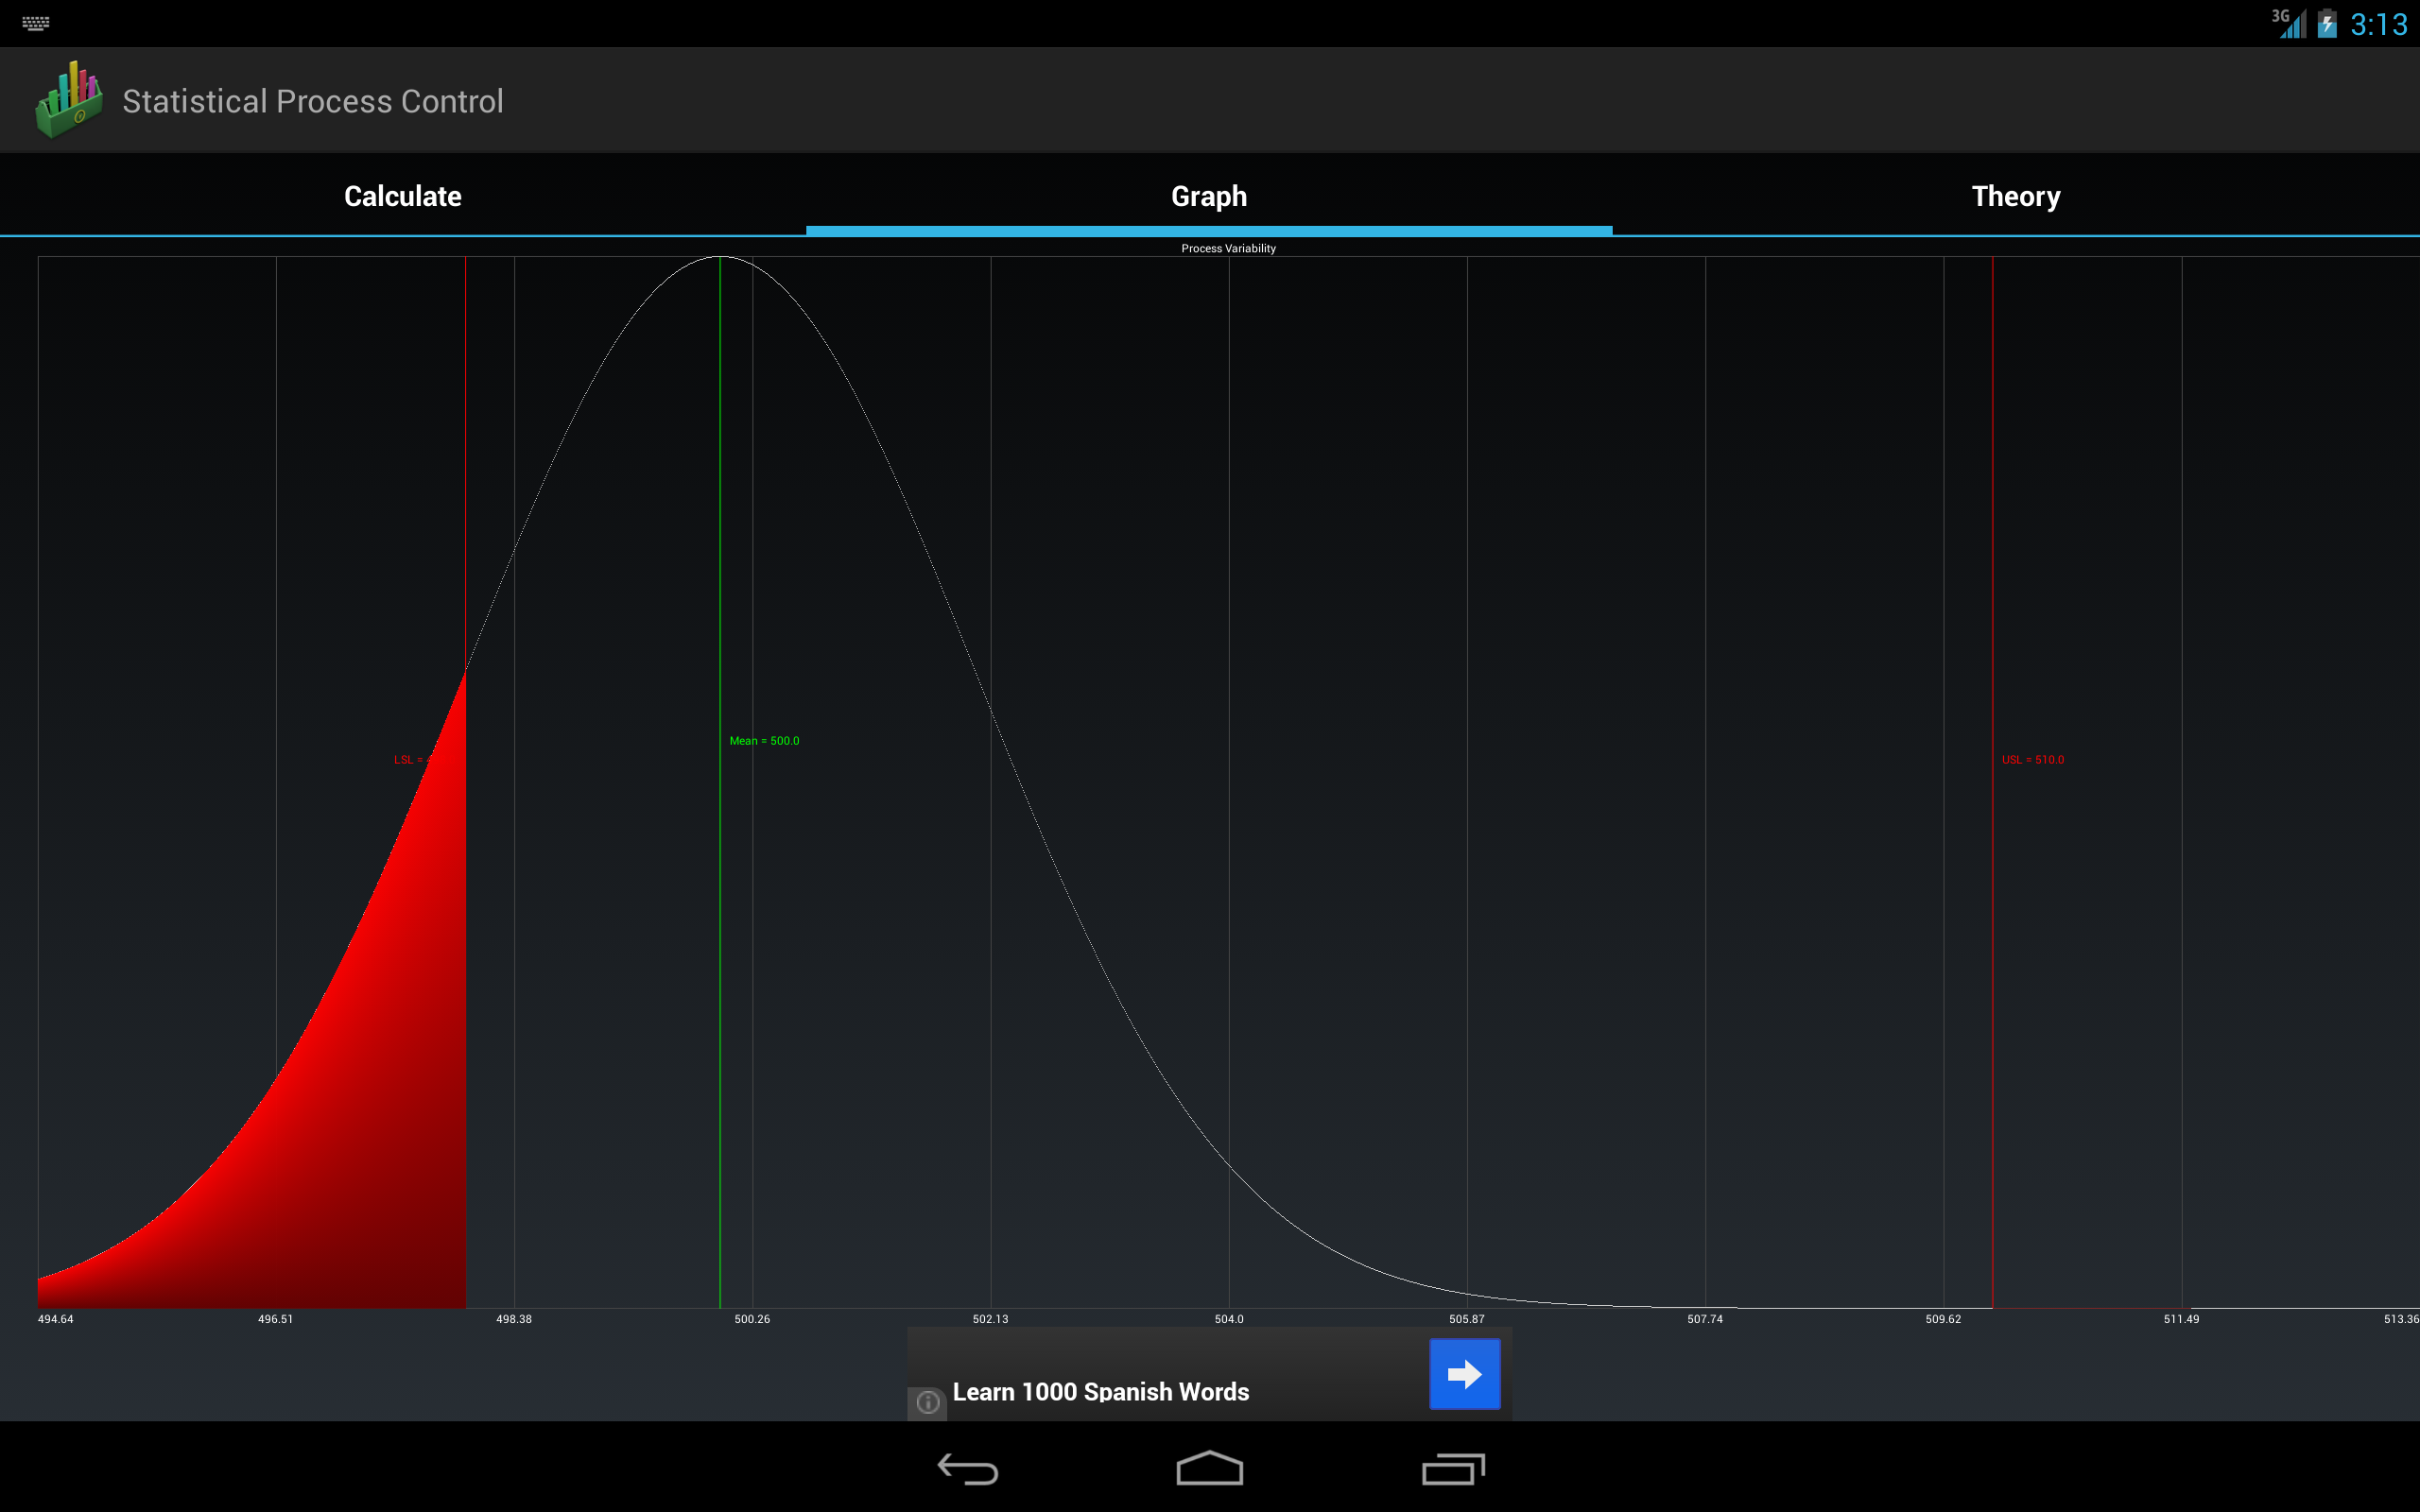Tap the battery charging status icon
The width and height of the screenshot is (2420, 1512).
2327,24
